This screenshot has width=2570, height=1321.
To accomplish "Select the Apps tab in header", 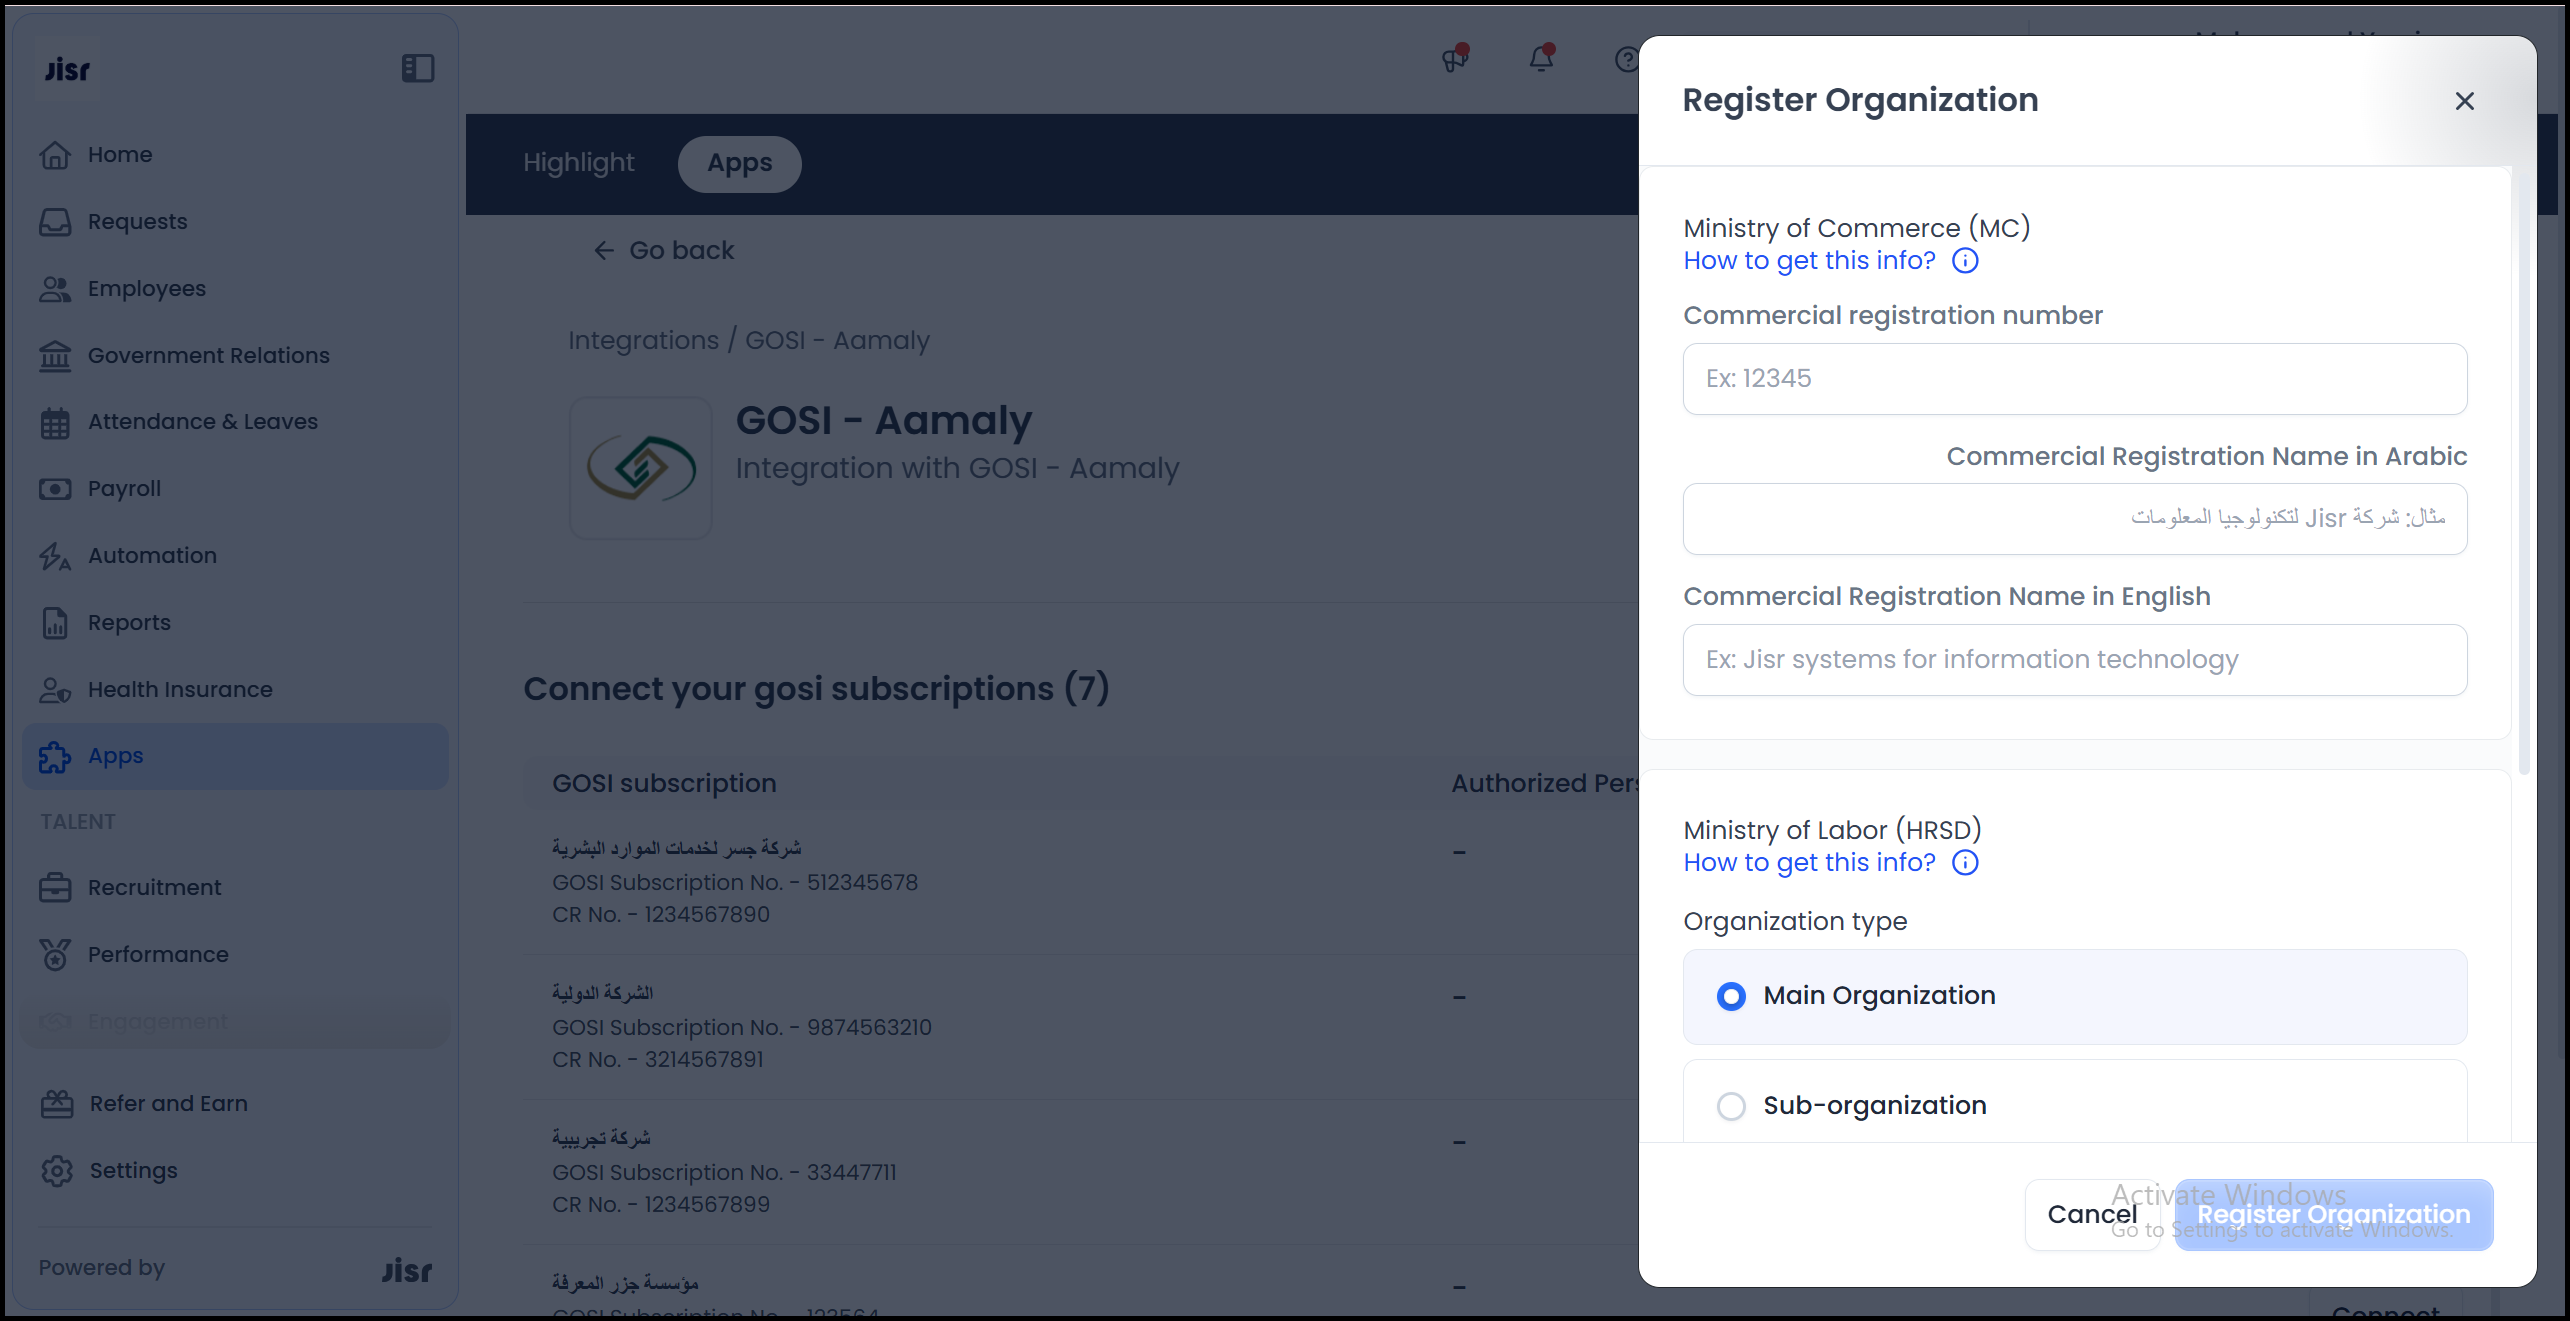I will (739, 163).
